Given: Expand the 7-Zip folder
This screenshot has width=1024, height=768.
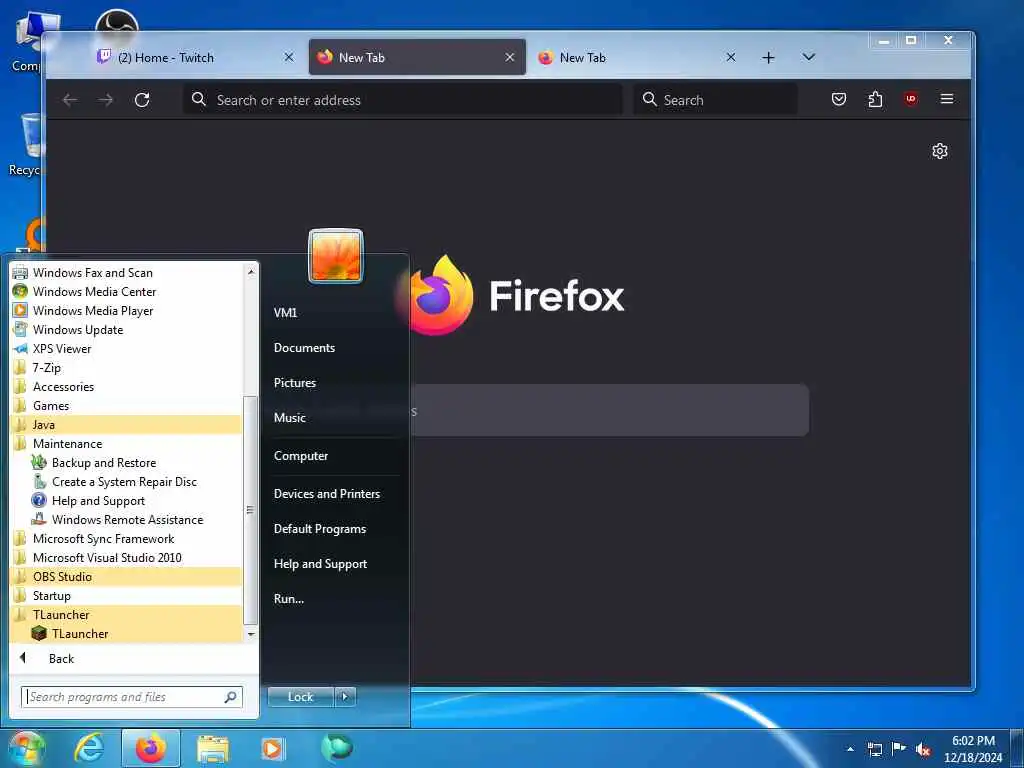Looking at the screenshot, I should pos(126,368).
